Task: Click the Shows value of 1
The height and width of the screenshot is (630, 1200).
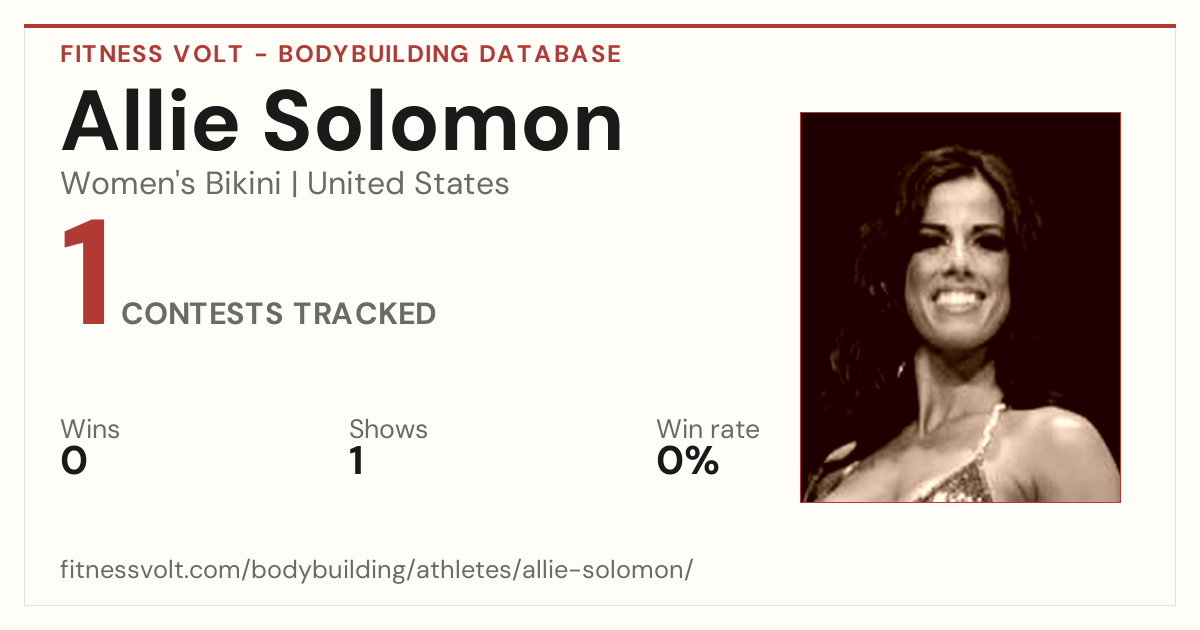Action: (x=356, y=461)
